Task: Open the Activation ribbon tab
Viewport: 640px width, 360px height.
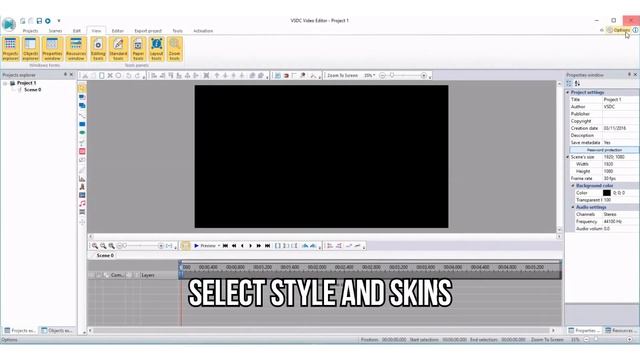Action: [x=203, y=31]
